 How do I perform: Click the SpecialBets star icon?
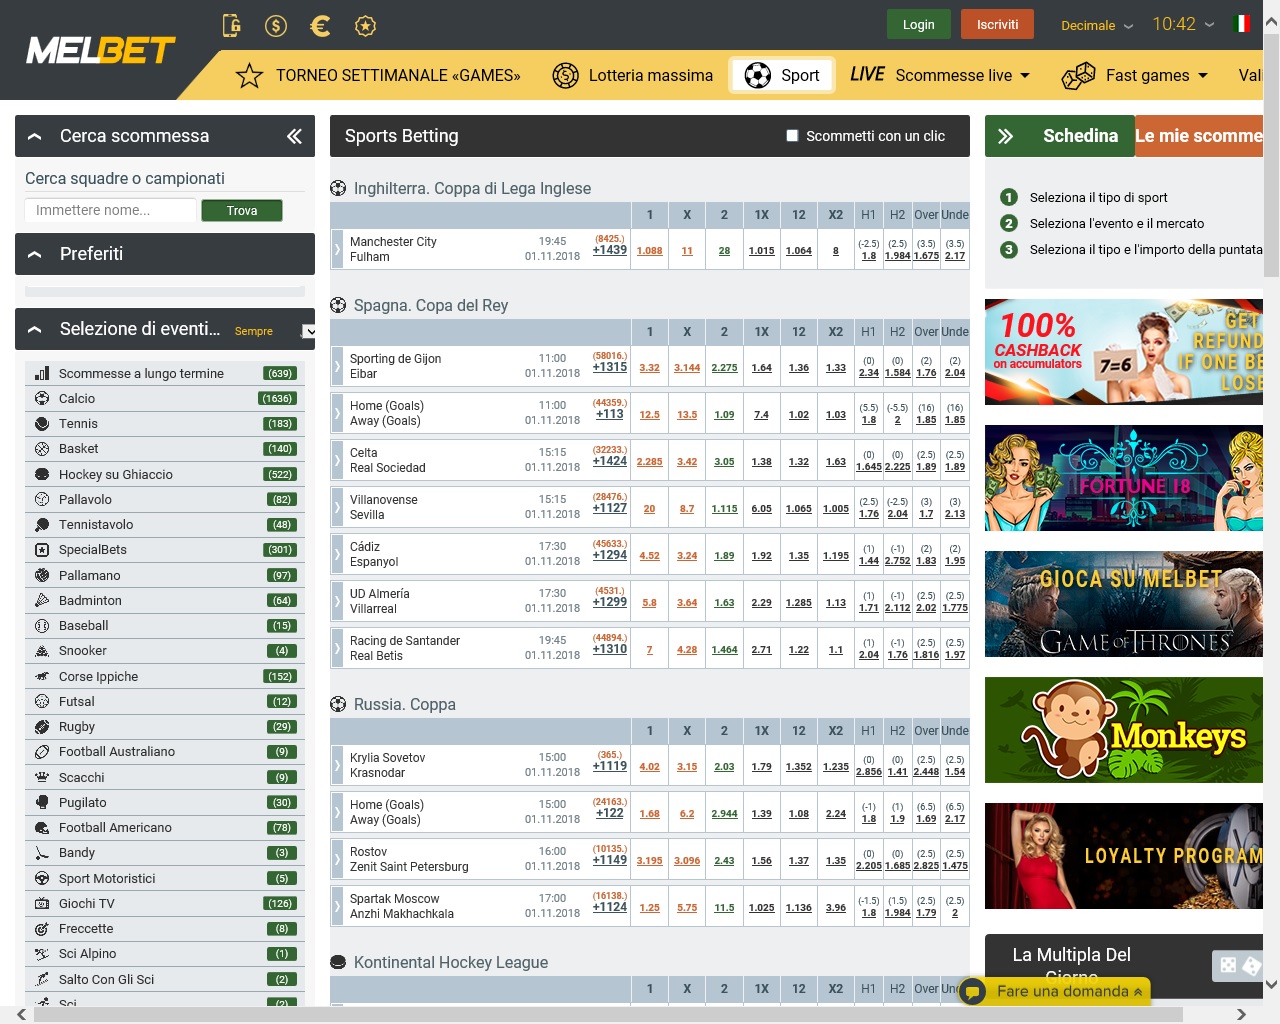42,550
